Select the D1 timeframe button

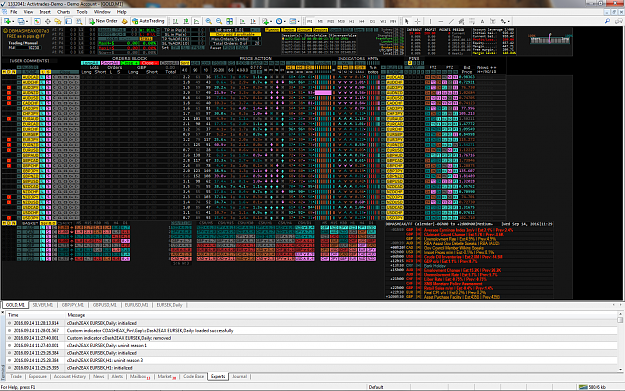coord(372,21)
